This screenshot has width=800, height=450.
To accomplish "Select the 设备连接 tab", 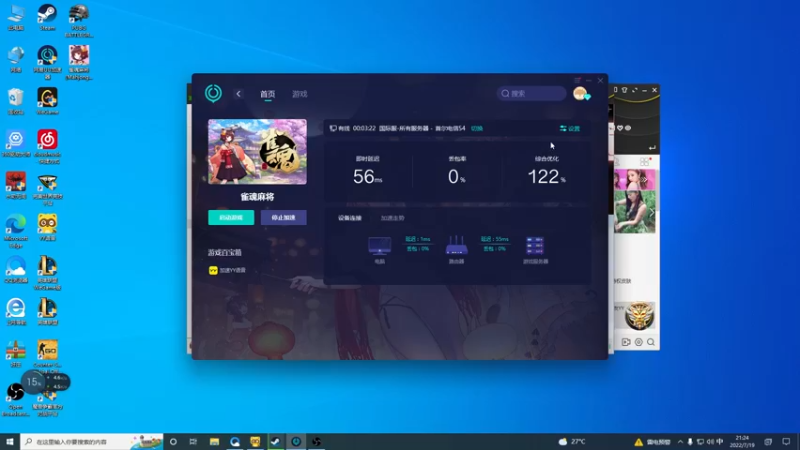I will pos(349,218).
